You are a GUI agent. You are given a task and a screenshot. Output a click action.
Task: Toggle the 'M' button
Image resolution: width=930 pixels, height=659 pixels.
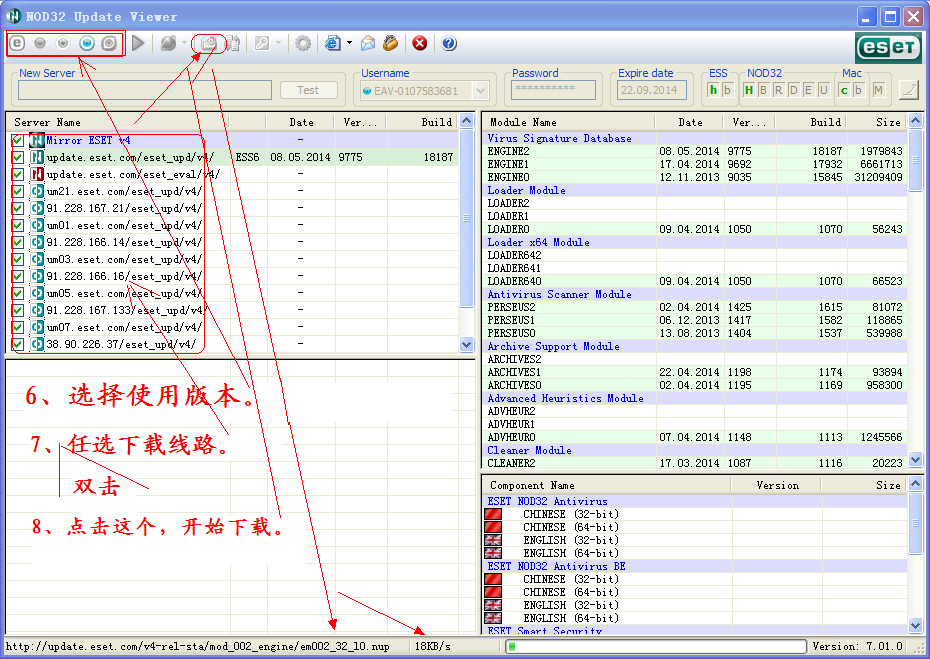click(x=878, y=90)
